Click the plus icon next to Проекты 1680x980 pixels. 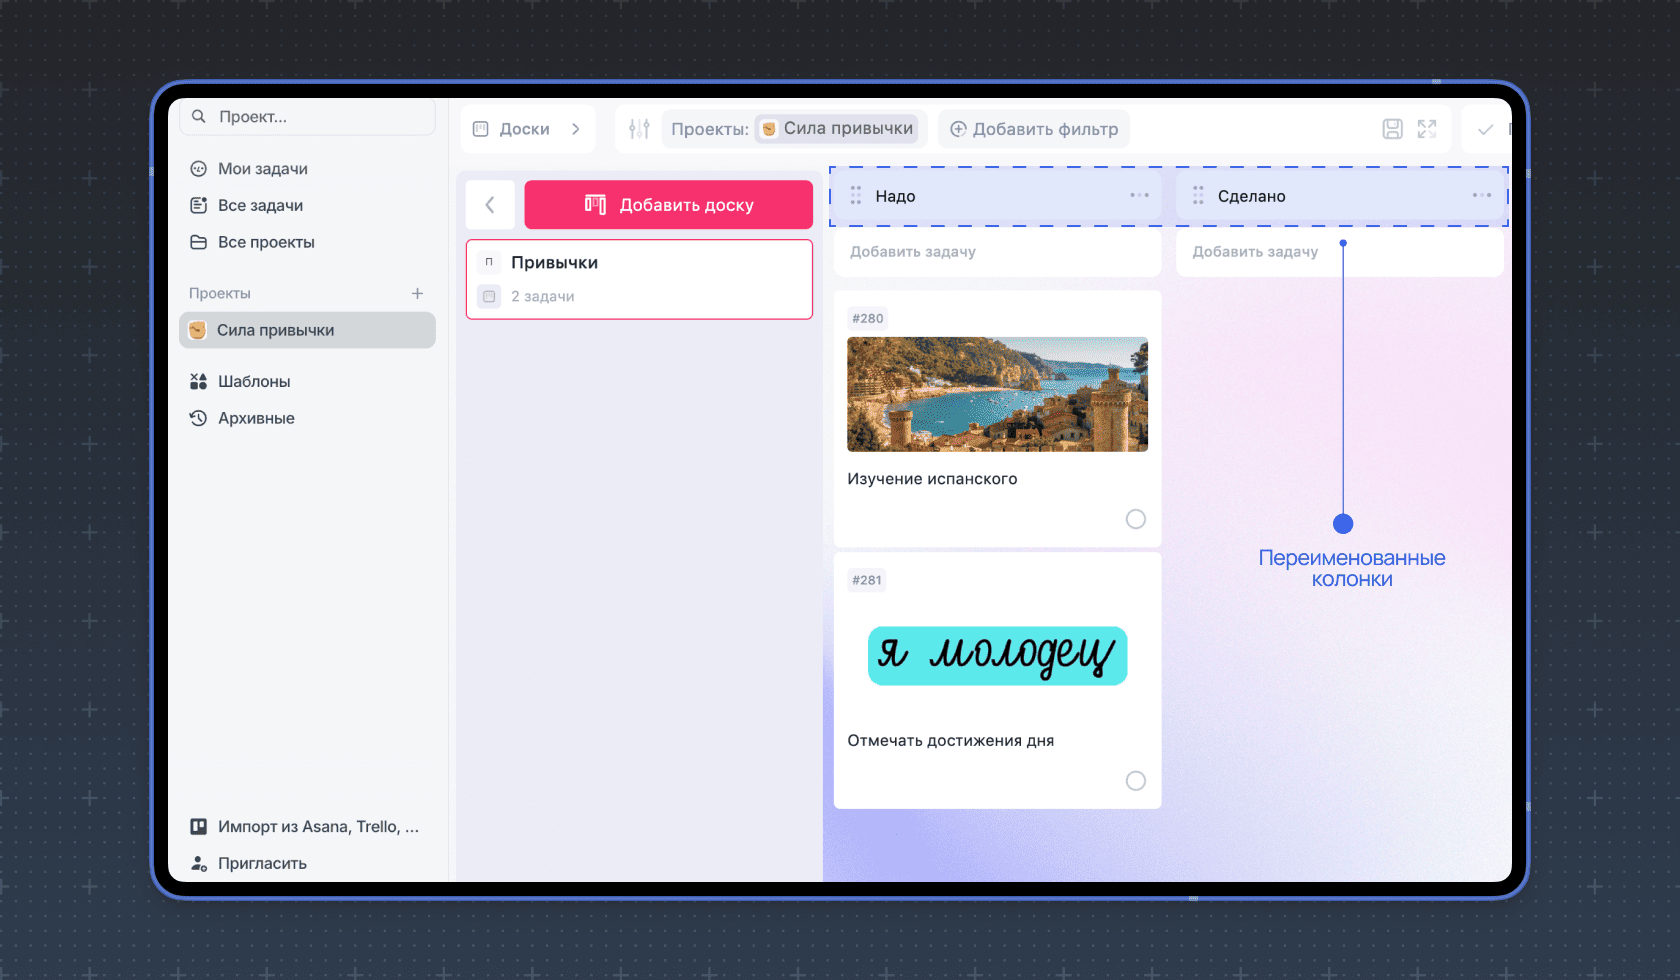click(x=417, y=293)
